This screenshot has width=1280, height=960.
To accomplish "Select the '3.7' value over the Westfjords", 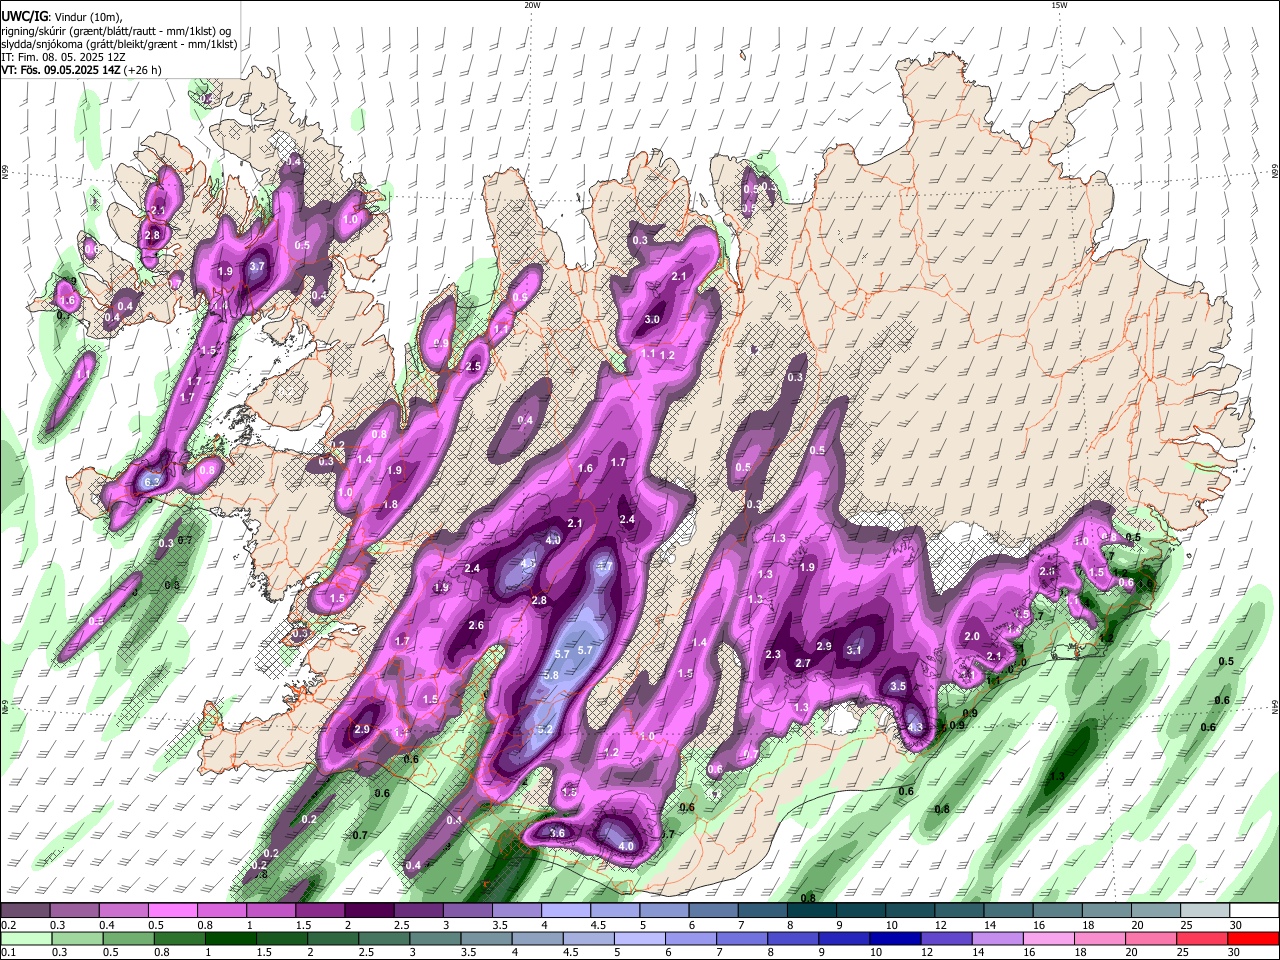I will coord(257,267).
